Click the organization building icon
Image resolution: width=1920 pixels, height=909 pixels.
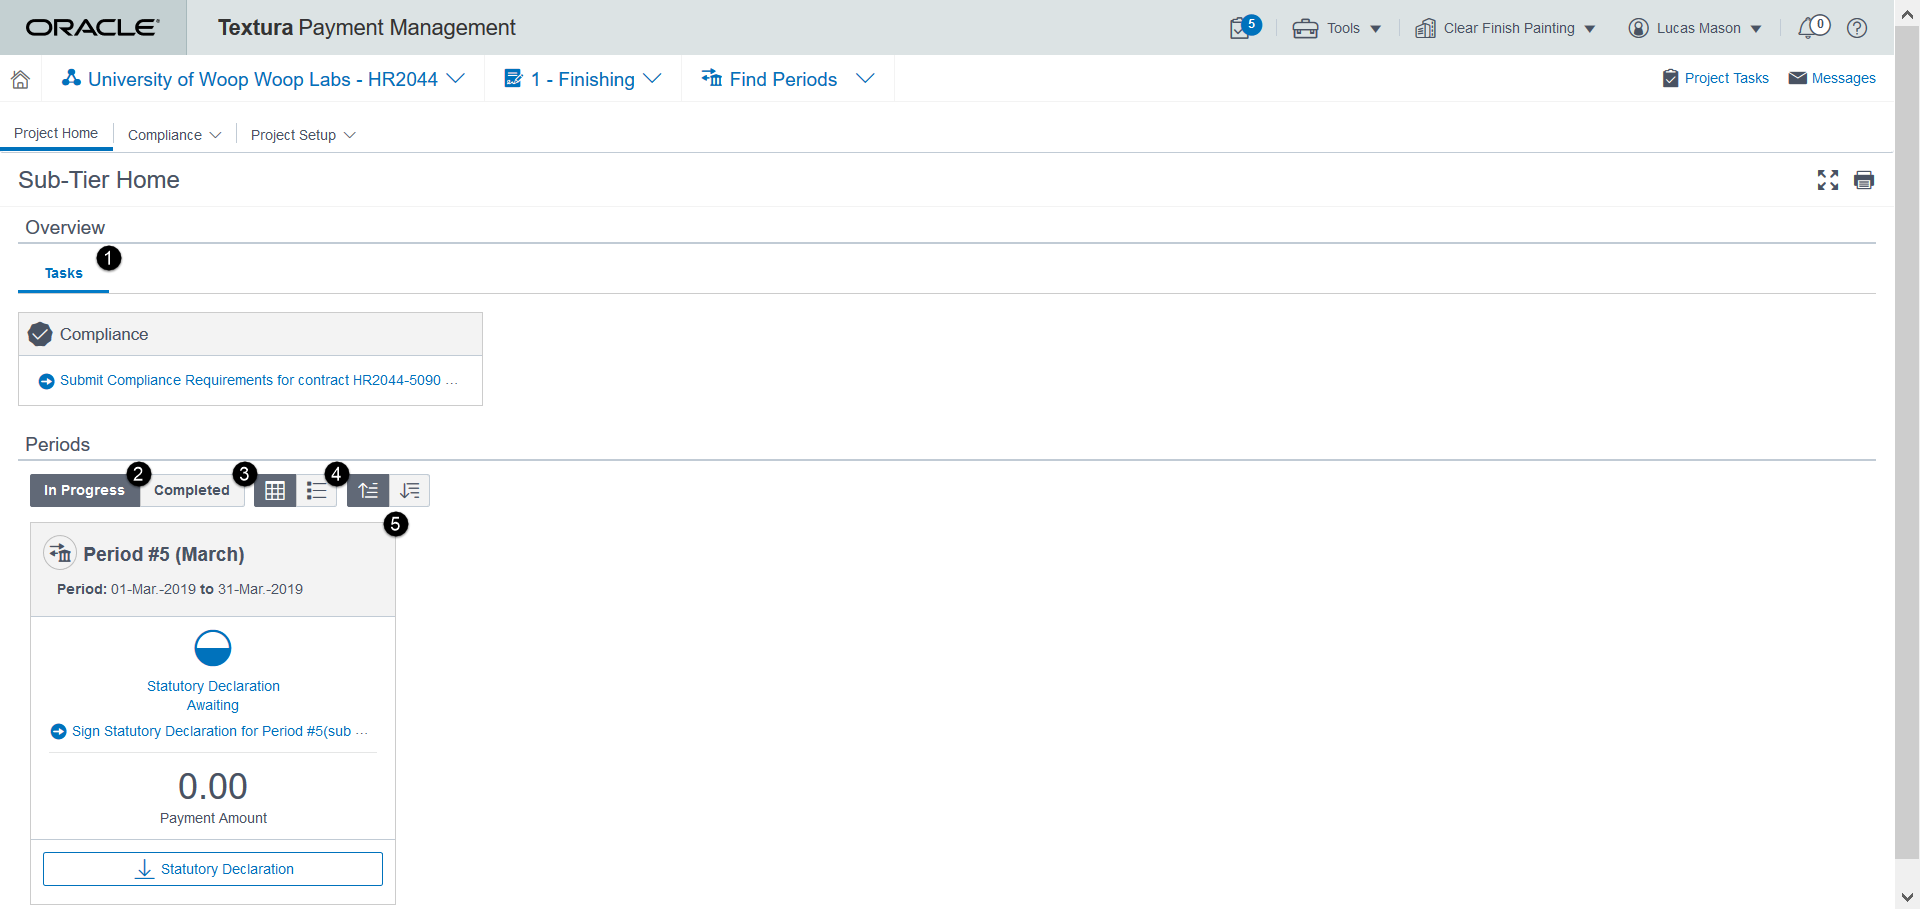point(1425,28)
